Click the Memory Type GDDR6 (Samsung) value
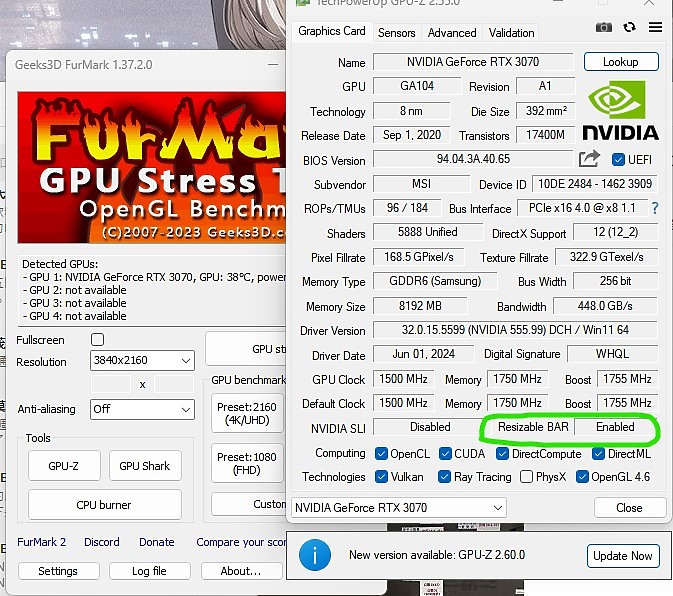The height and width of the screenshot is (596, 673). [x=435, y=281]
